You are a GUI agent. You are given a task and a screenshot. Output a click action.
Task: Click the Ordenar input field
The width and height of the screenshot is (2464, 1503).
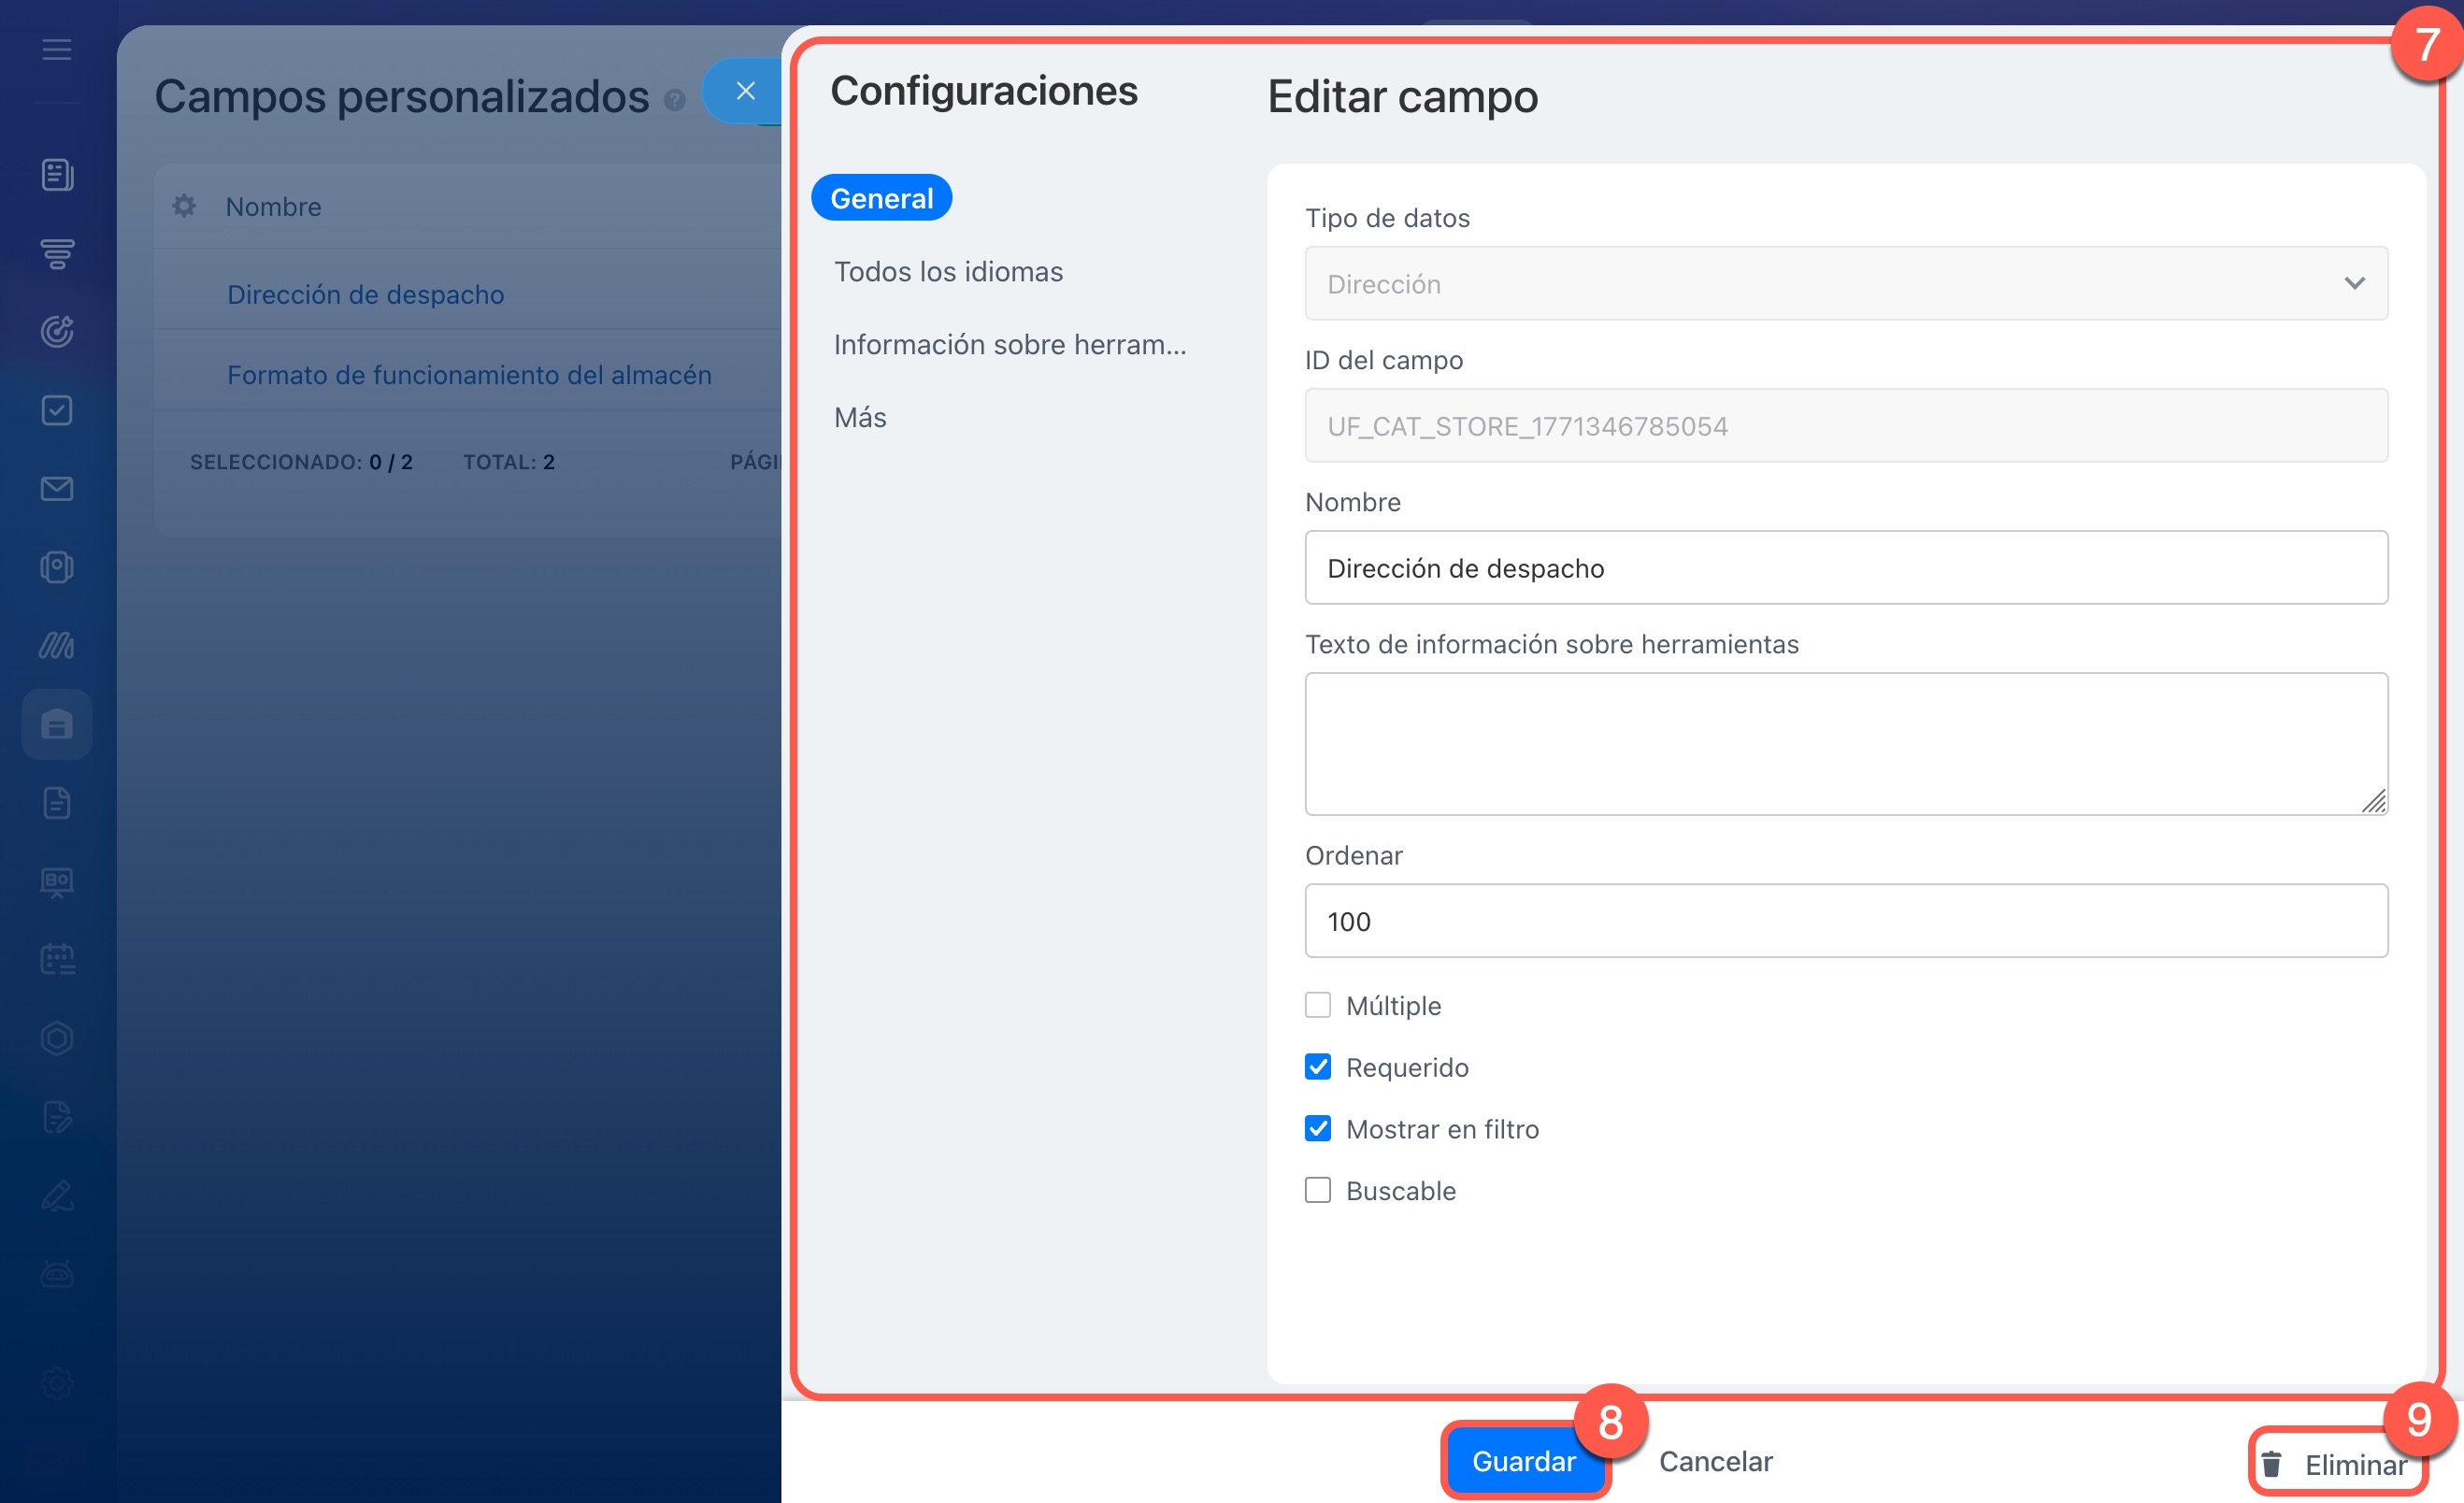(x=1846, y=921)
